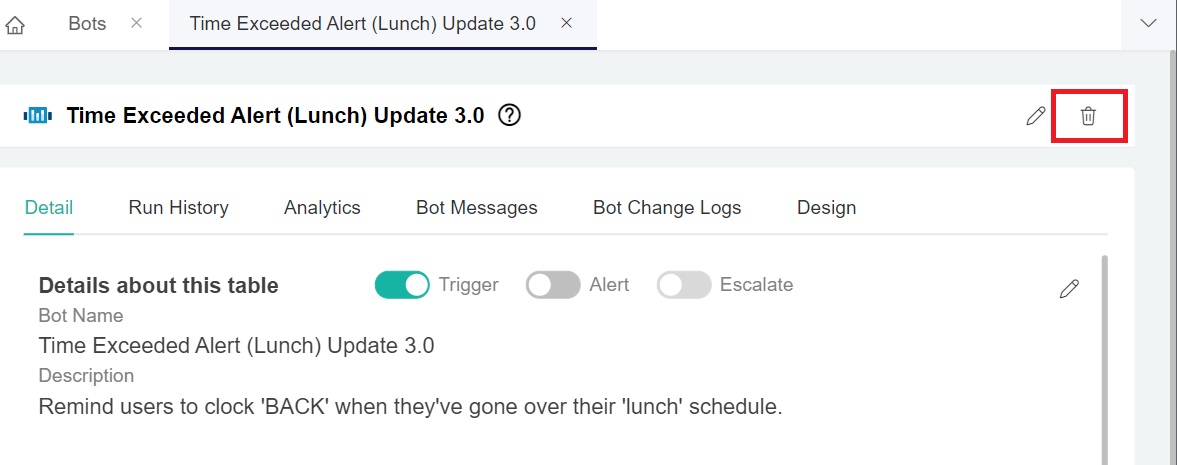Expand the tab list chevron dropdown
This screenshot has width=1177, height=465.
(1148, 24)
